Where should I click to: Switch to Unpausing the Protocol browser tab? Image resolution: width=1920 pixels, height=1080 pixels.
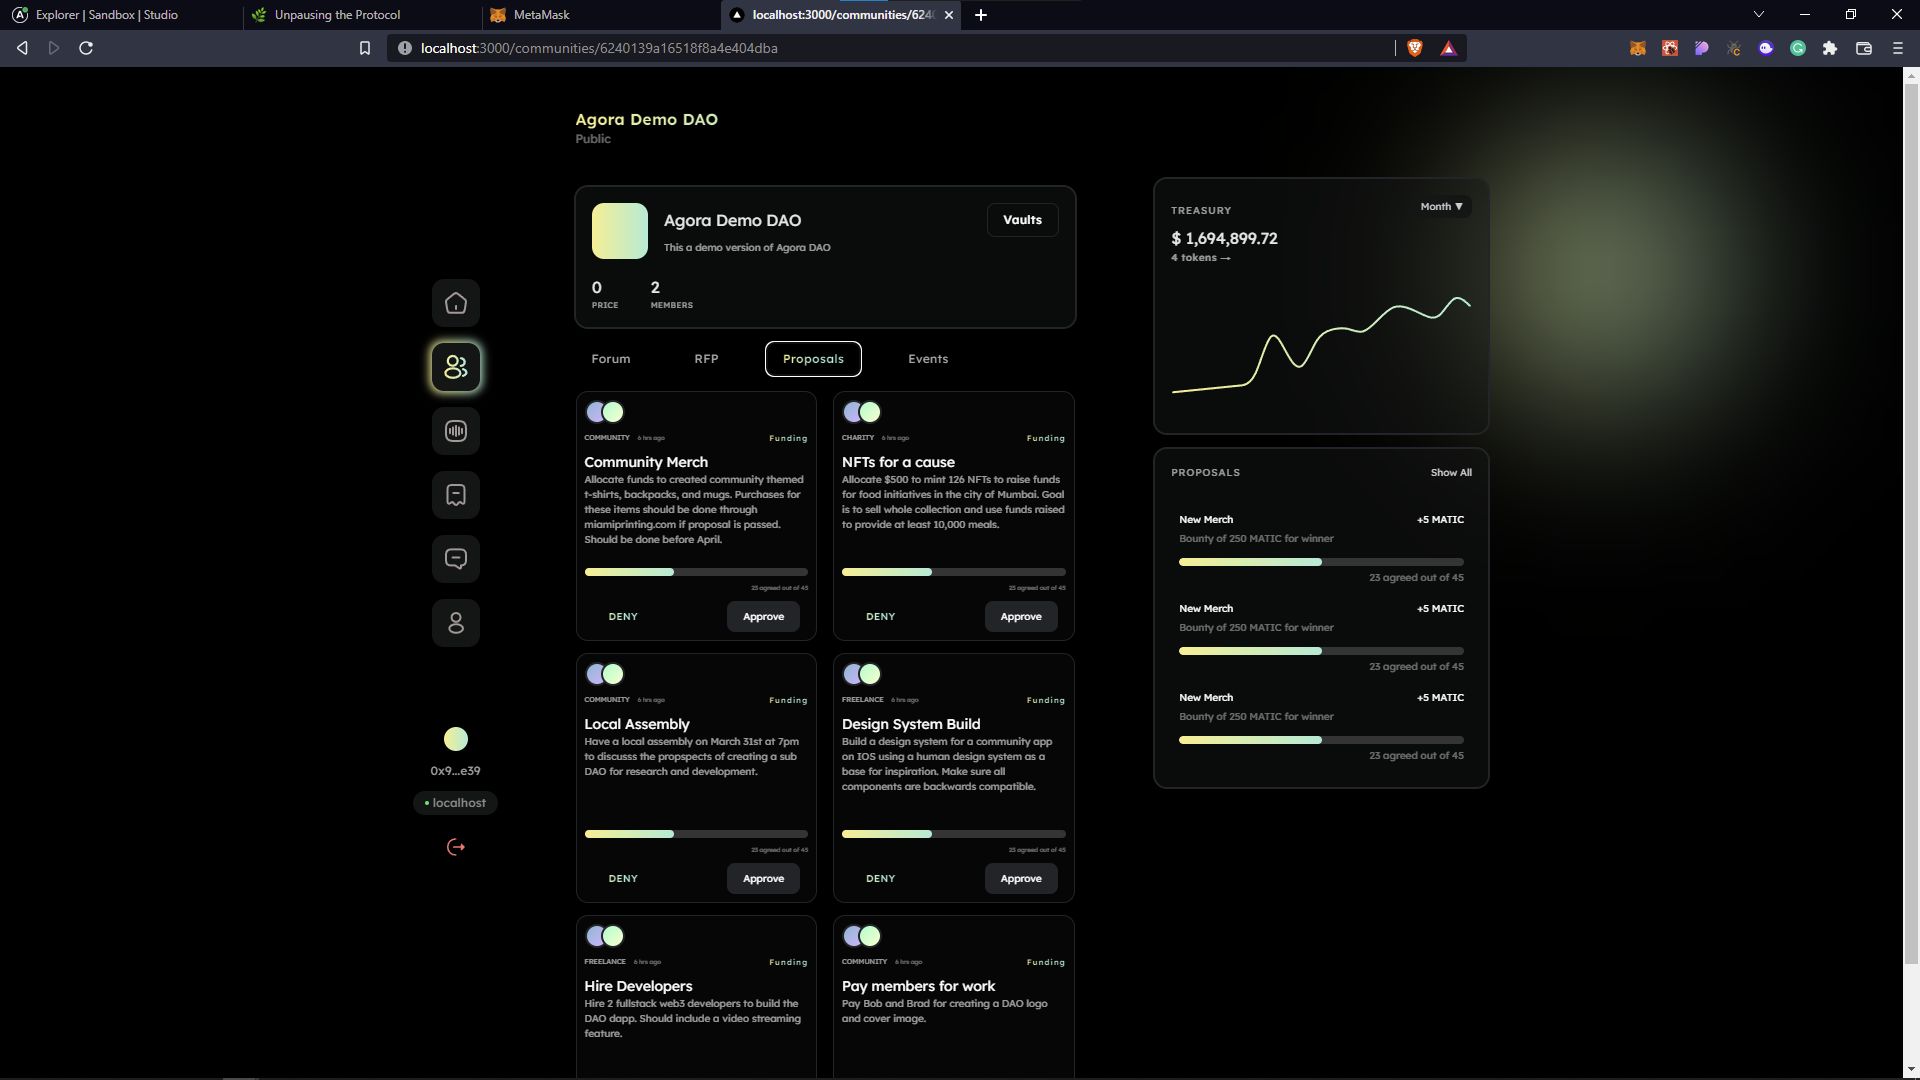(360, 15)
